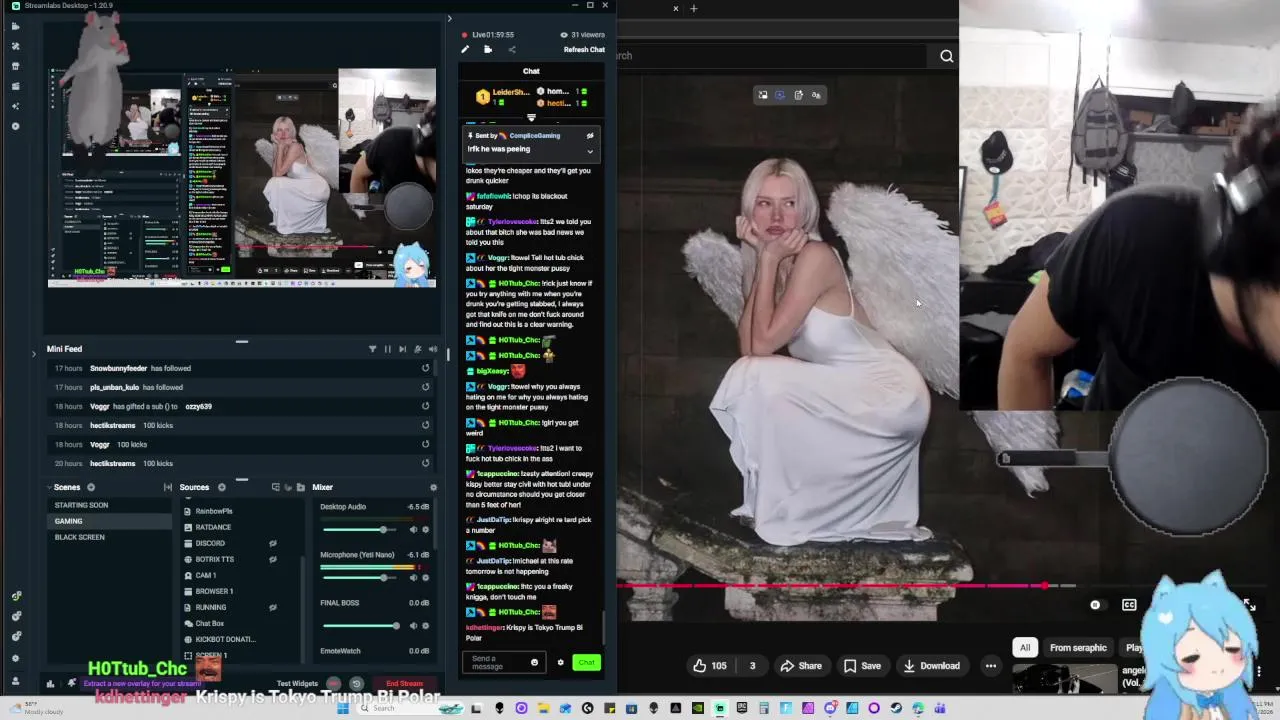Pause the Mini Feed alert queue
Image resolution: width=1280 pixels, height=720 pixels.
(387, 349)
